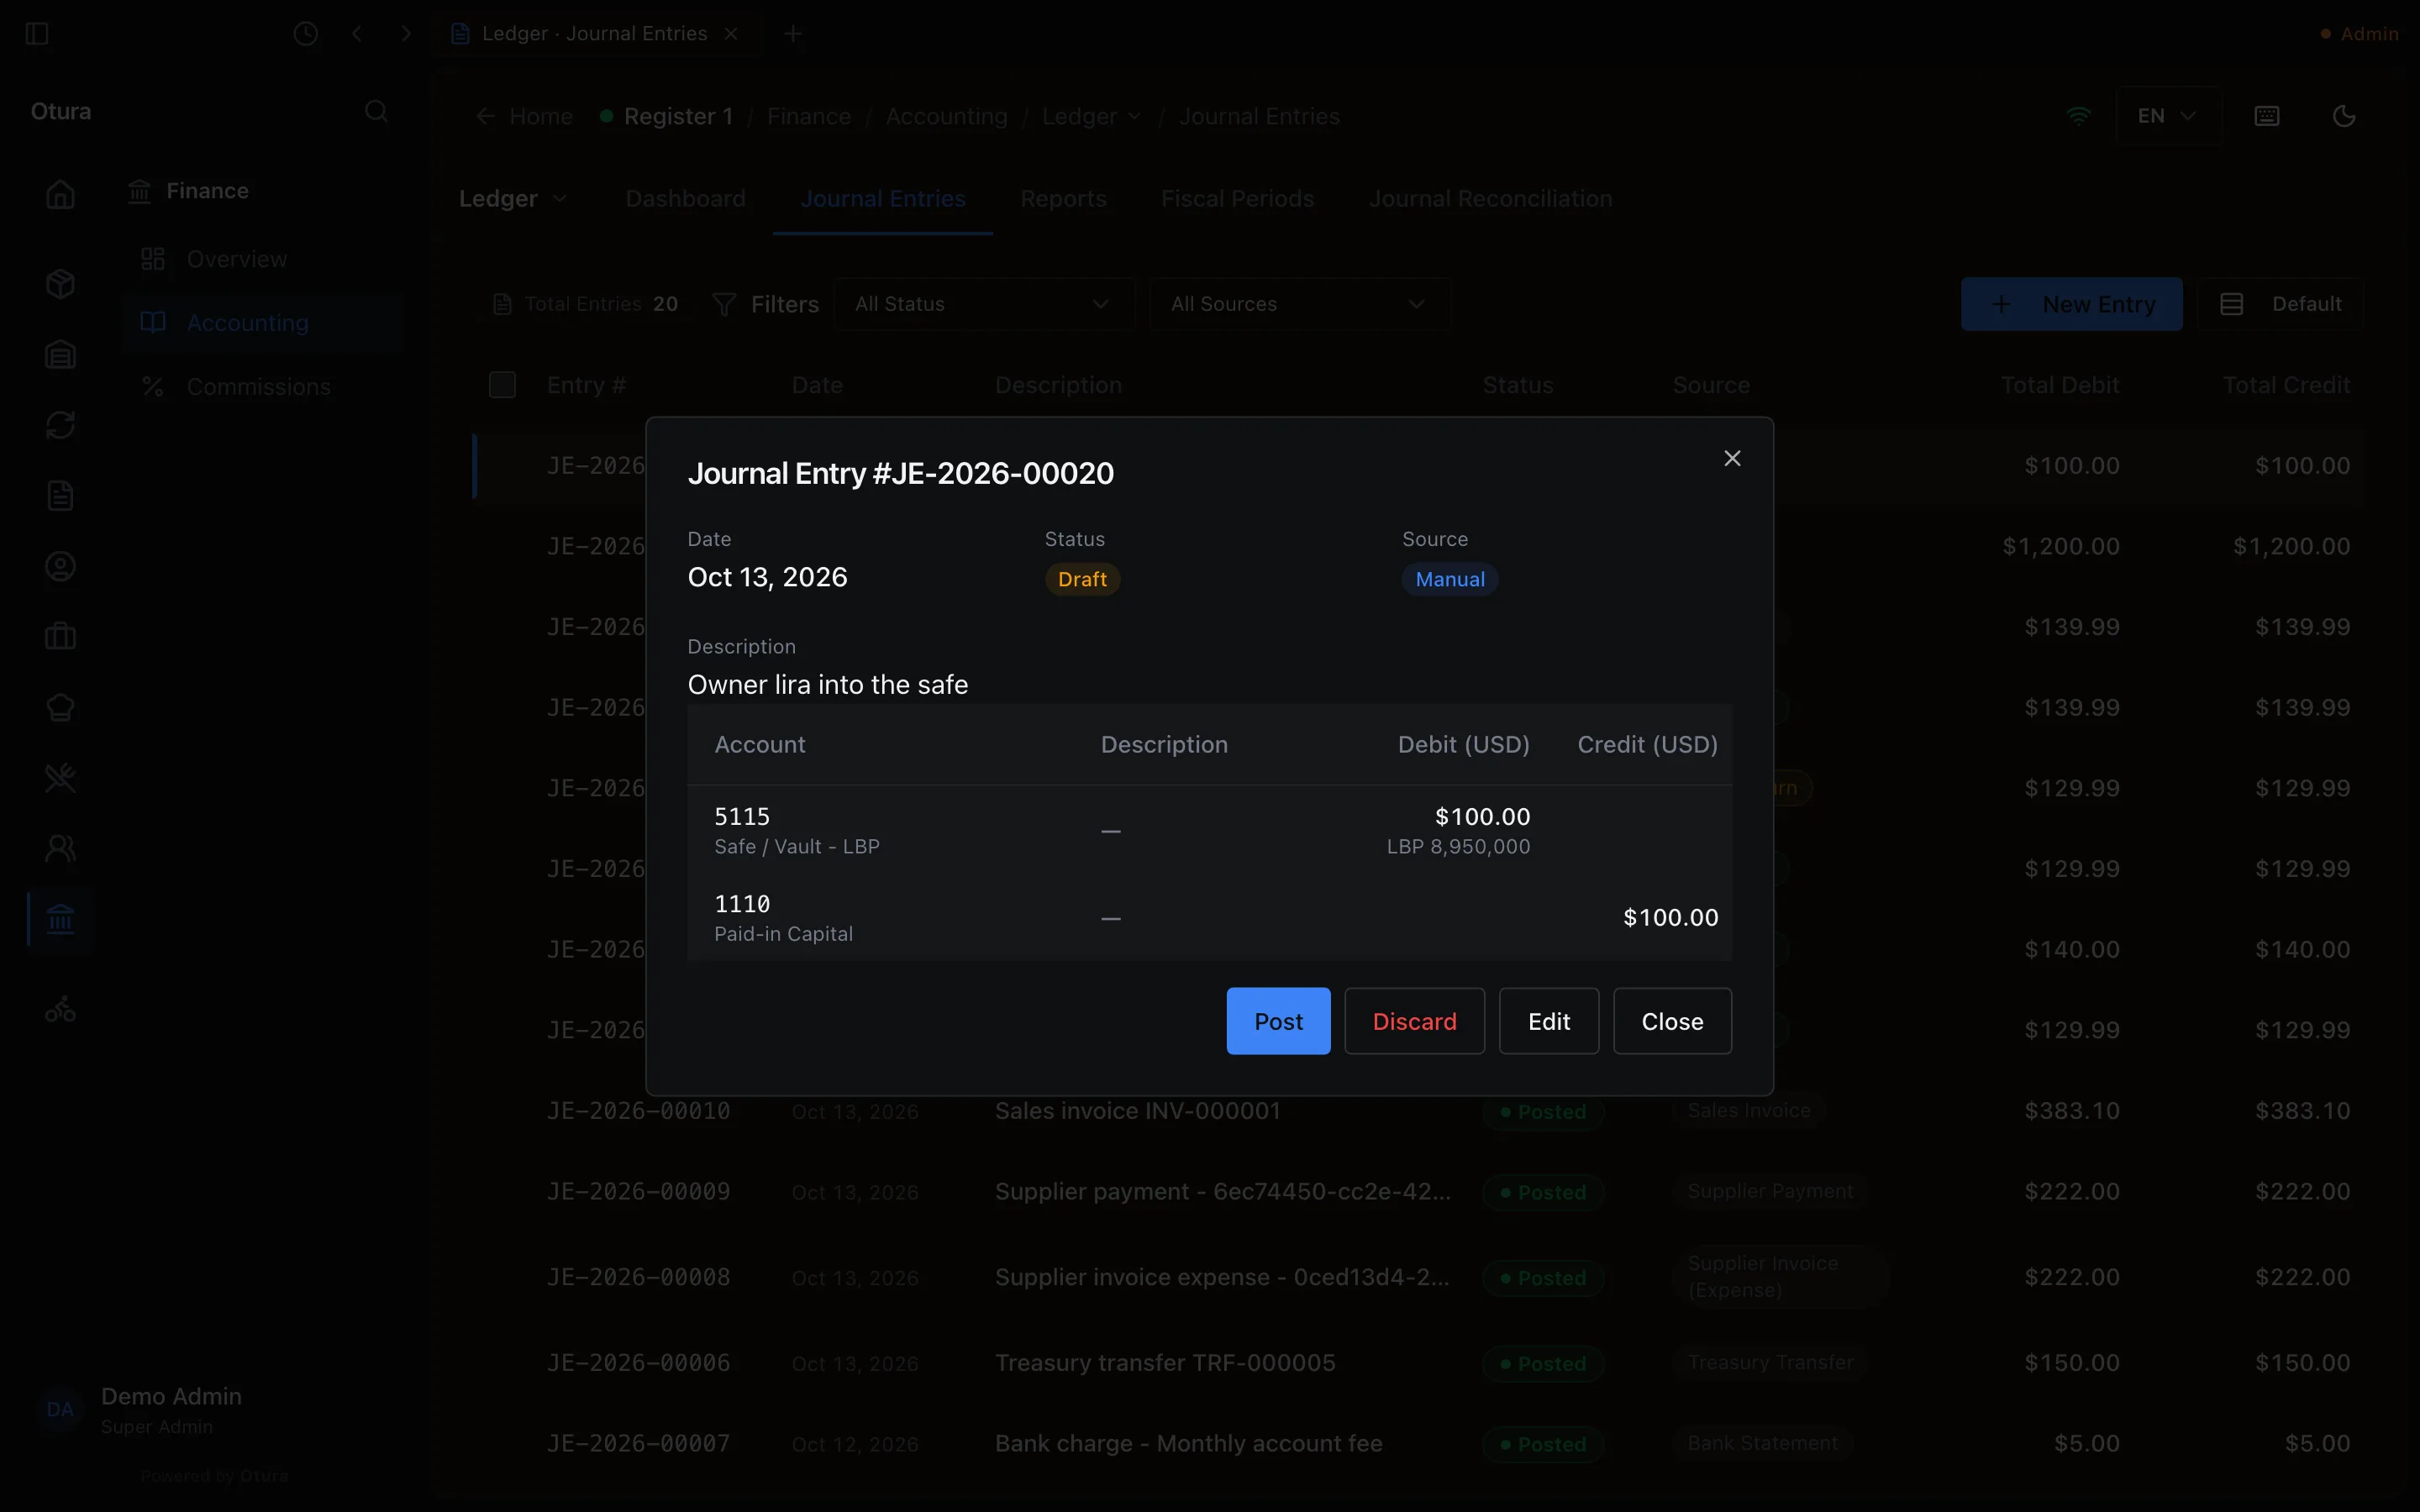Open the document sidebar icon
2420x1512 pixels.
click(x=60, y=496)
